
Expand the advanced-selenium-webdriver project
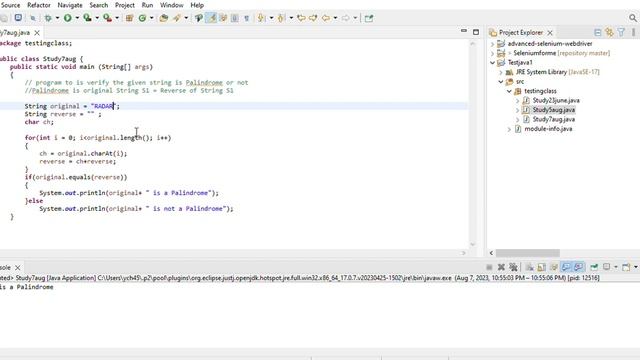[x=492, y=44]
